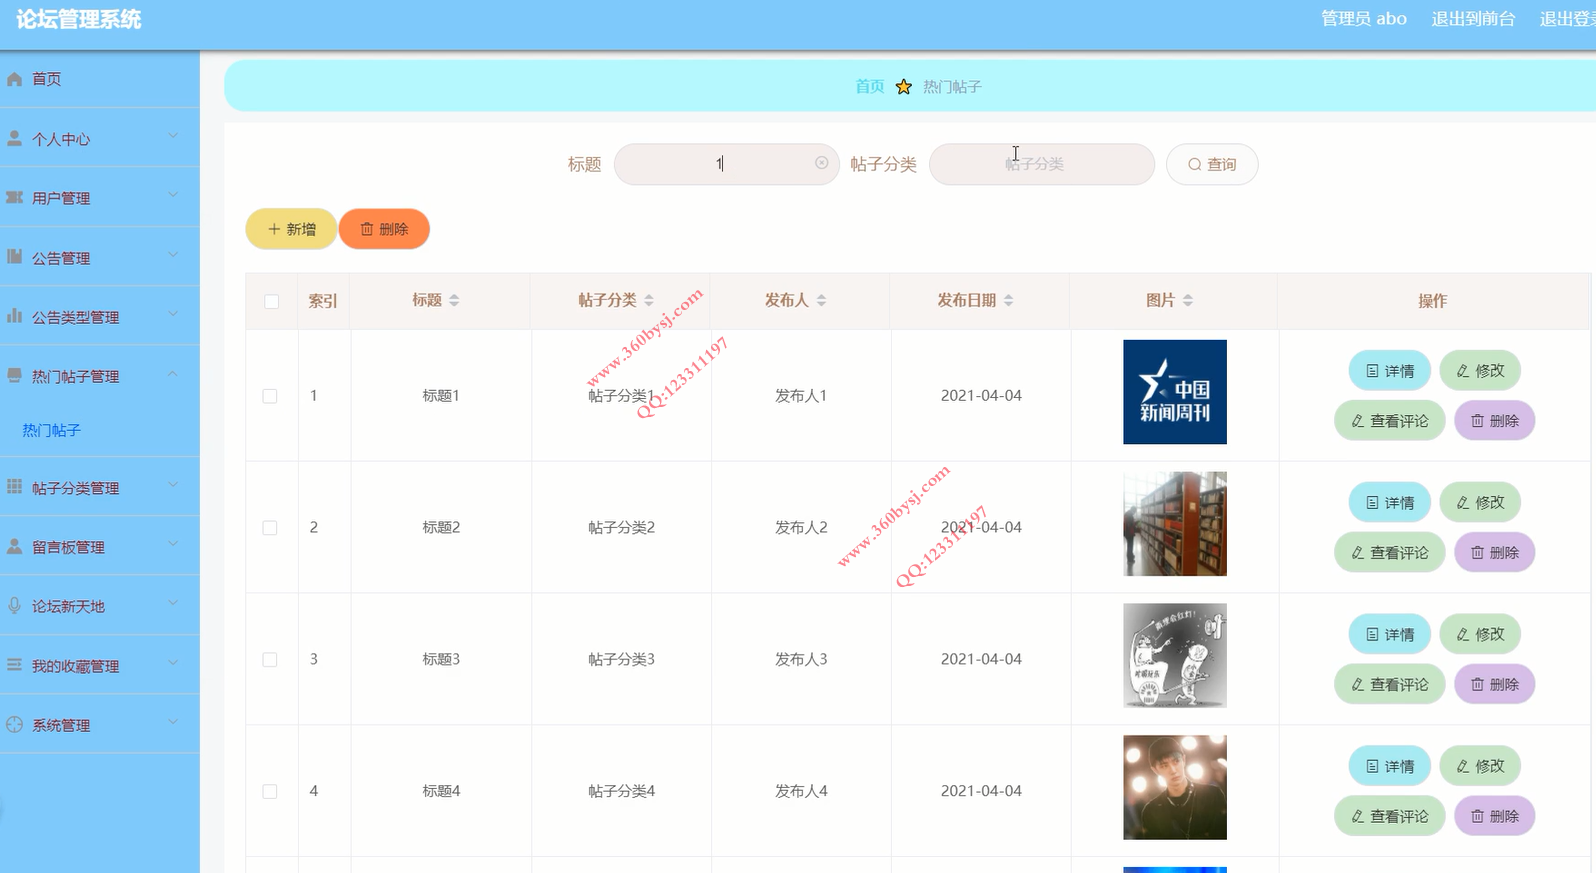This screenshot has height=873, width=1596.
Task: Click 修改 for row 标题4
Action: [1480, 767]
